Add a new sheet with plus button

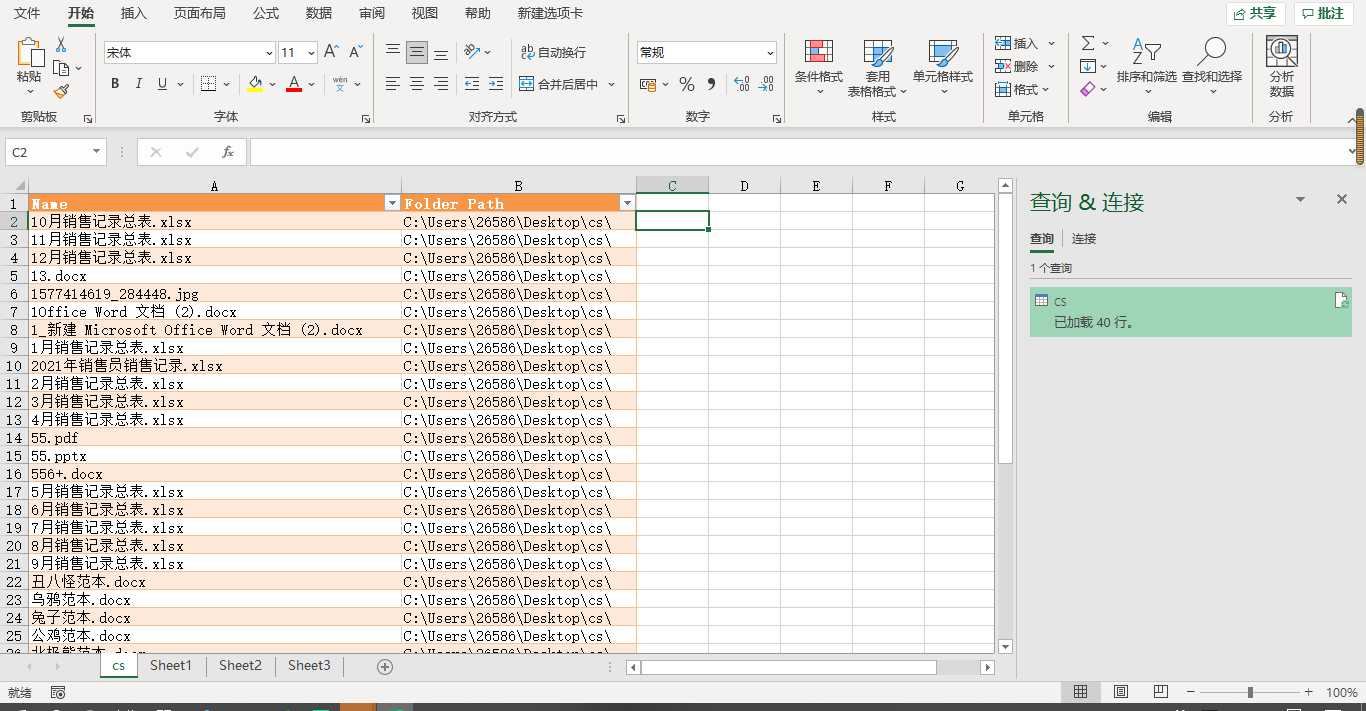coord(385,666)
